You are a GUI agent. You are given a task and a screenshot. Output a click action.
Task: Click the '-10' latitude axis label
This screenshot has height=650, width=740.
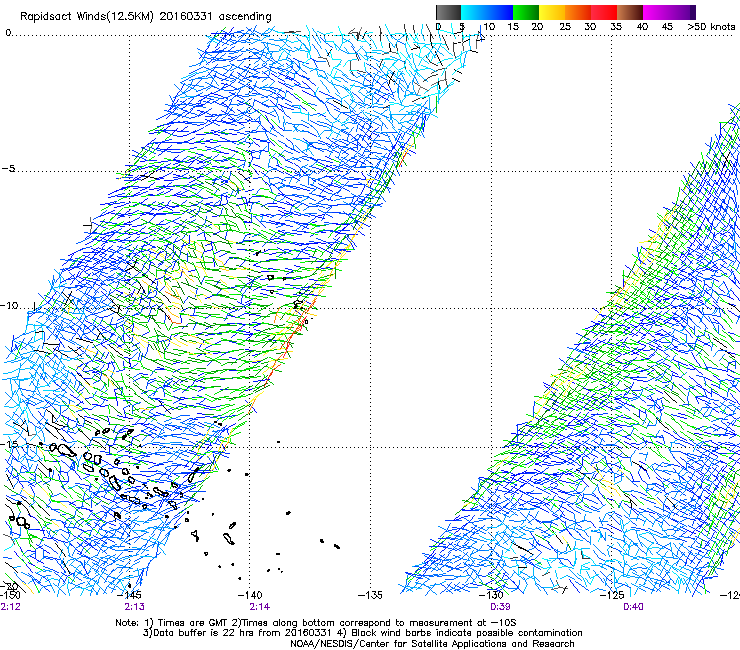pos(9,306)
